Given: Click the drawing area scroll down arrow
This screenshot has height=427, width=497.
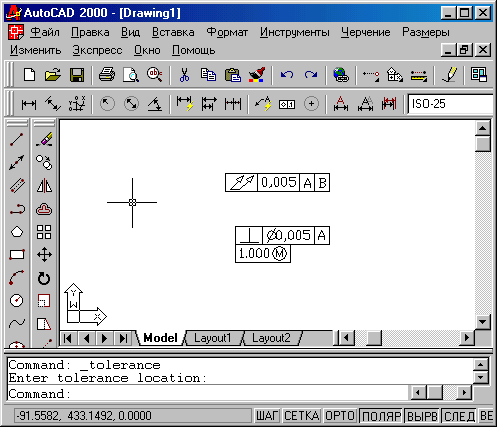Looking at the screenshot, I should pos(483,322).
